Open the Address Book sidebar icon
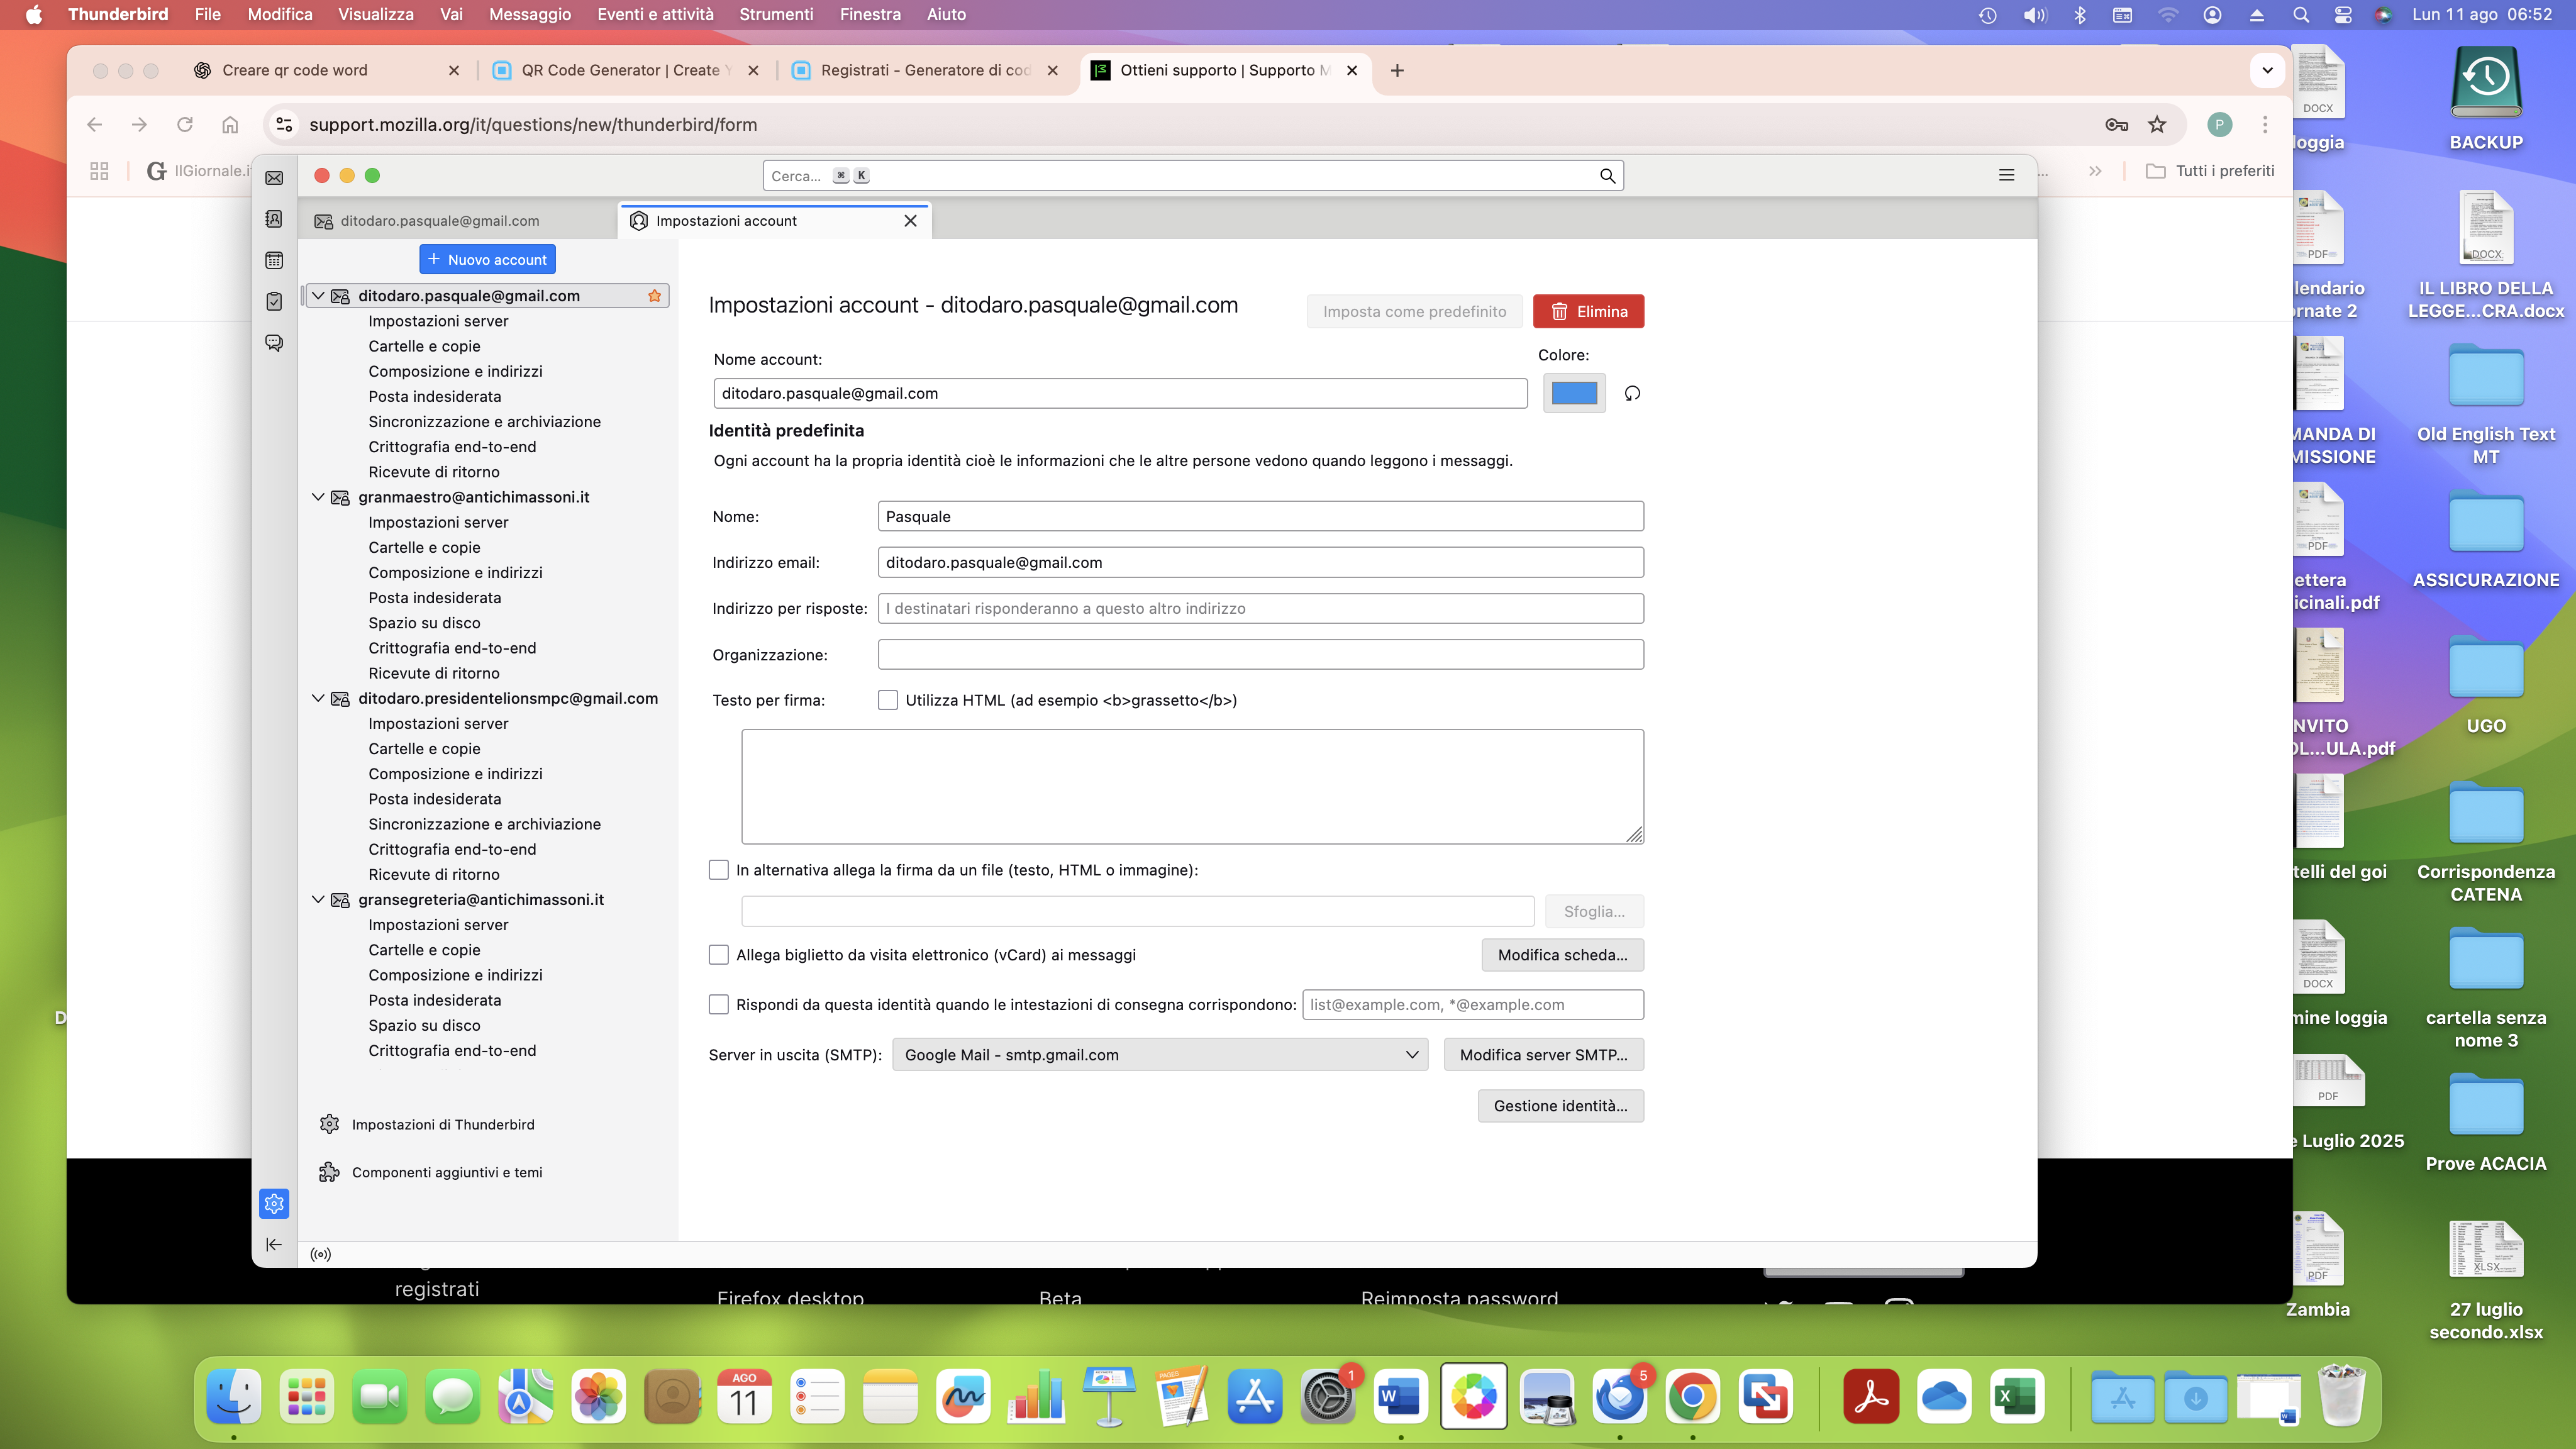Viewport: 2576px width, 1449px height. click(x=274, y=219)
